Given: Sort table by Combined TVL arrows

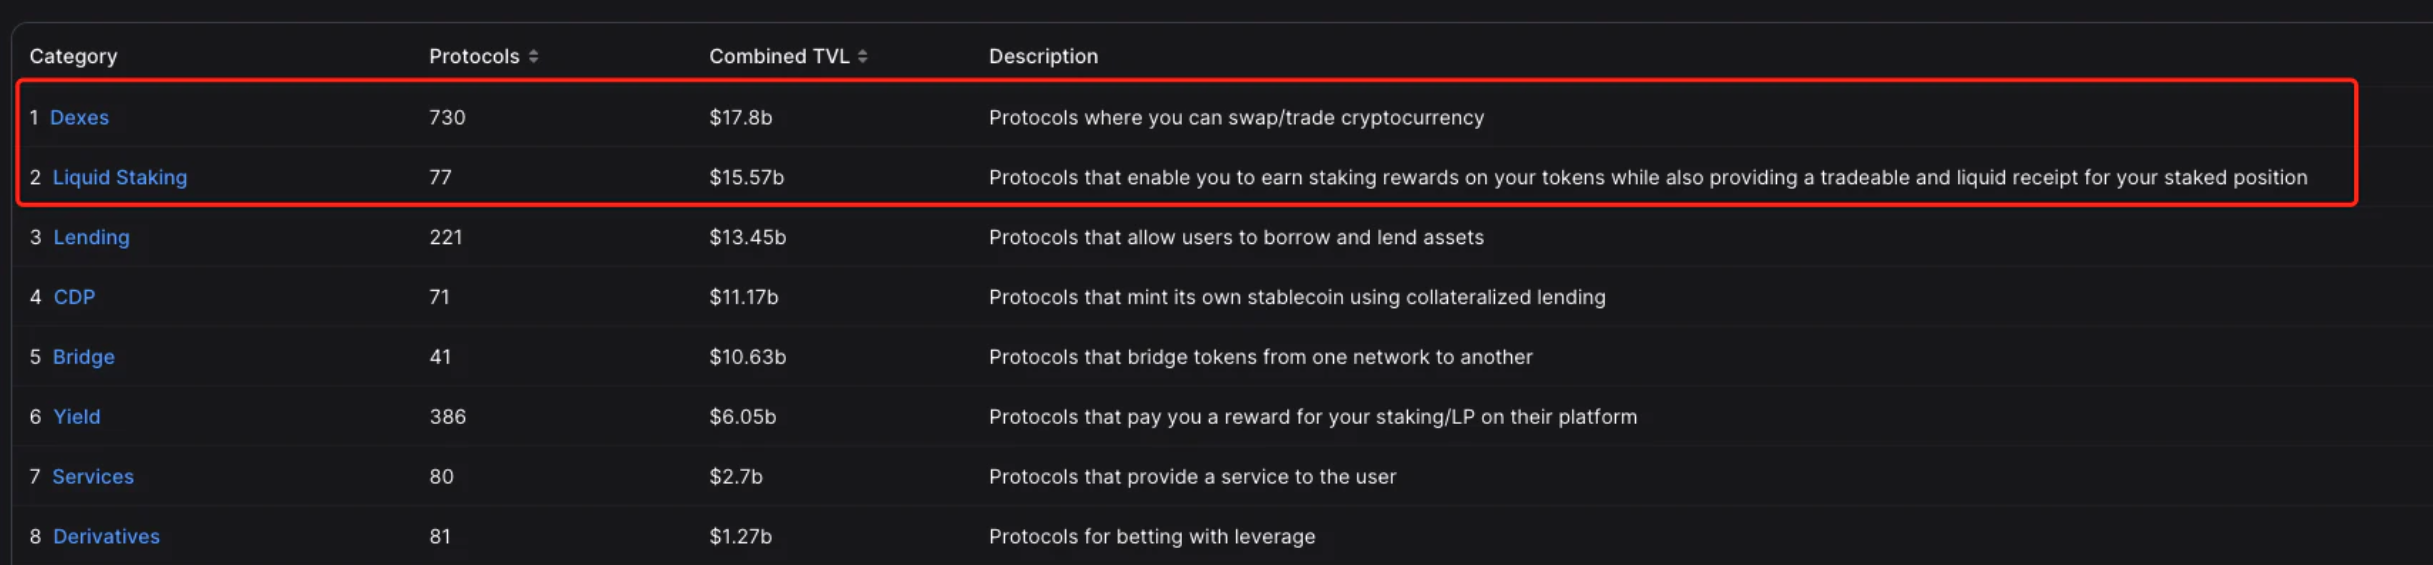Looking at the screenshot, I should tap(863, 57).
